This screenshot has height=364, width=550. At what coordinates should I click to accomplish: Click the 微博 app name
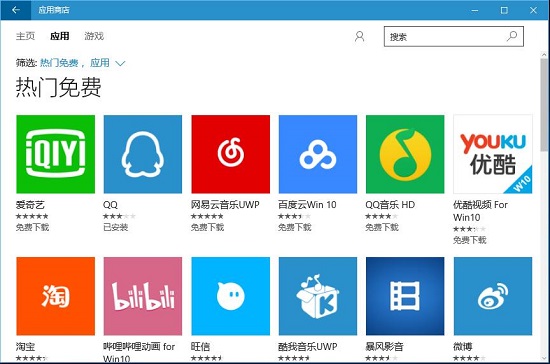463,346
